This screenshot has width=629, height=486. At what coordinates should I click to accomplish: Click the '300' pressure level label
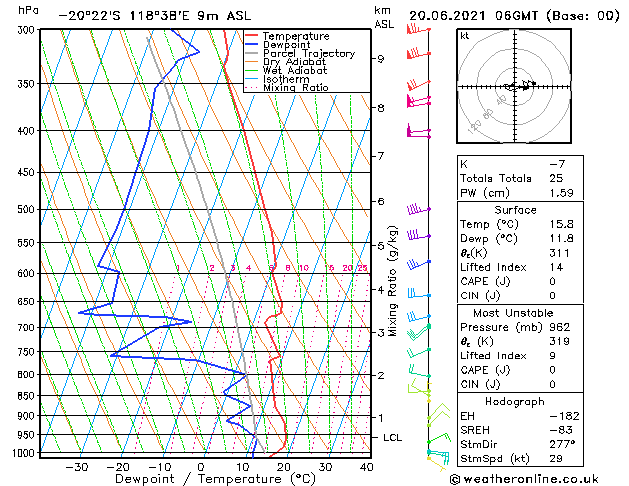26,30
